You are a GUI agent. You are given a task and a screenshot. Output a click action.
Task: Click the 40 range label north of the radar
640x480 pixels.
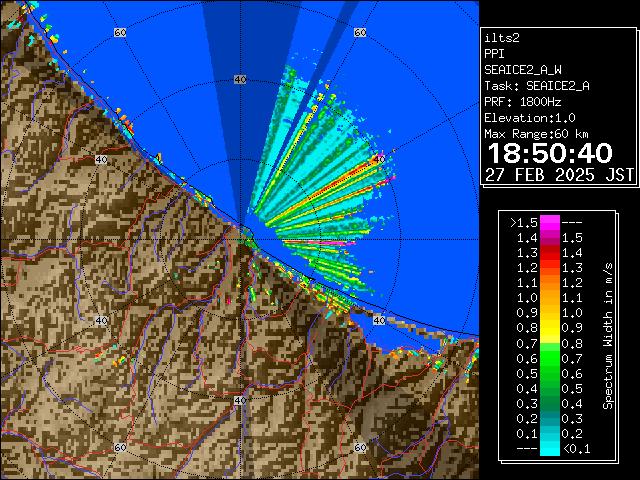point(240,80)
